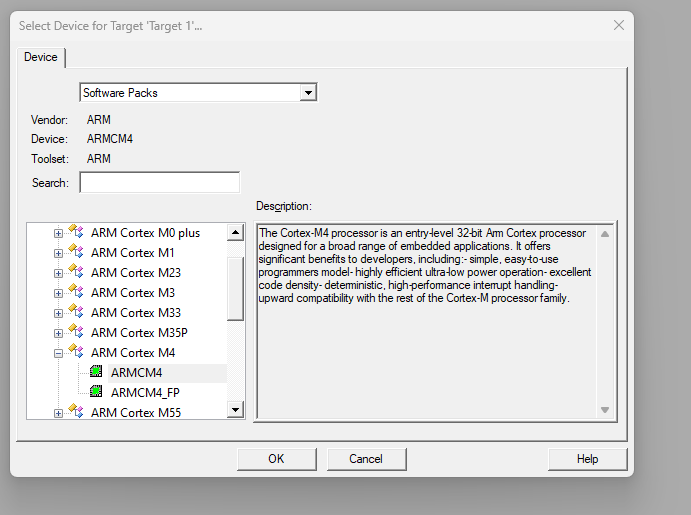The image size is (691, 515).
Task: Click the ARM Cortex M1 family icon
Action: tap(76, 252)
